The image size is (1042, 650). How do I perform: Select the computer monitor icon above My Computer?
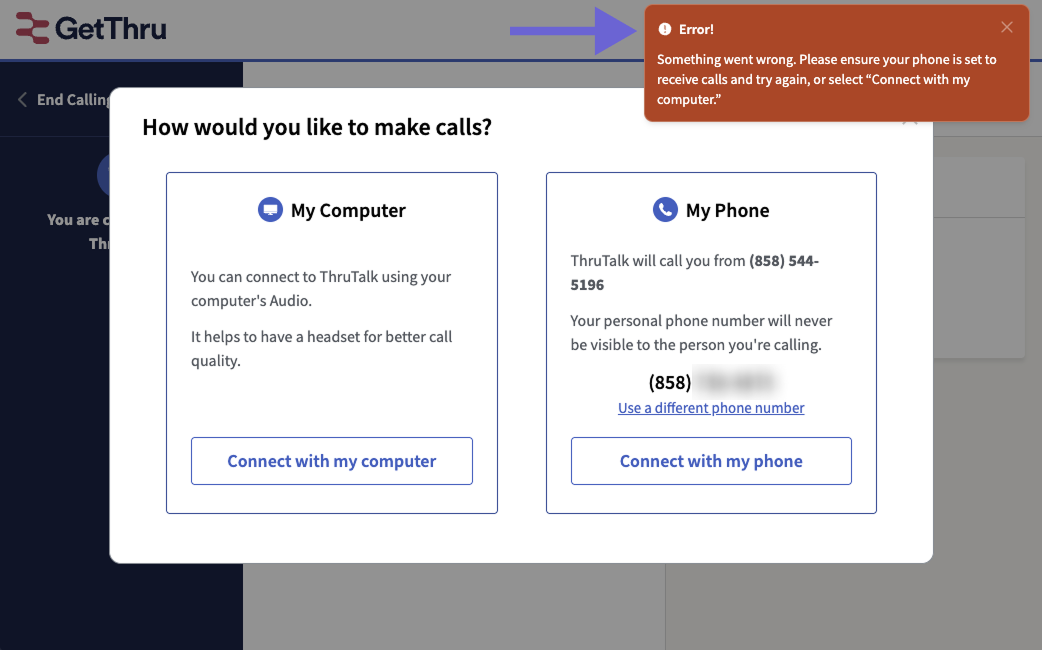(x=271, y=209)
